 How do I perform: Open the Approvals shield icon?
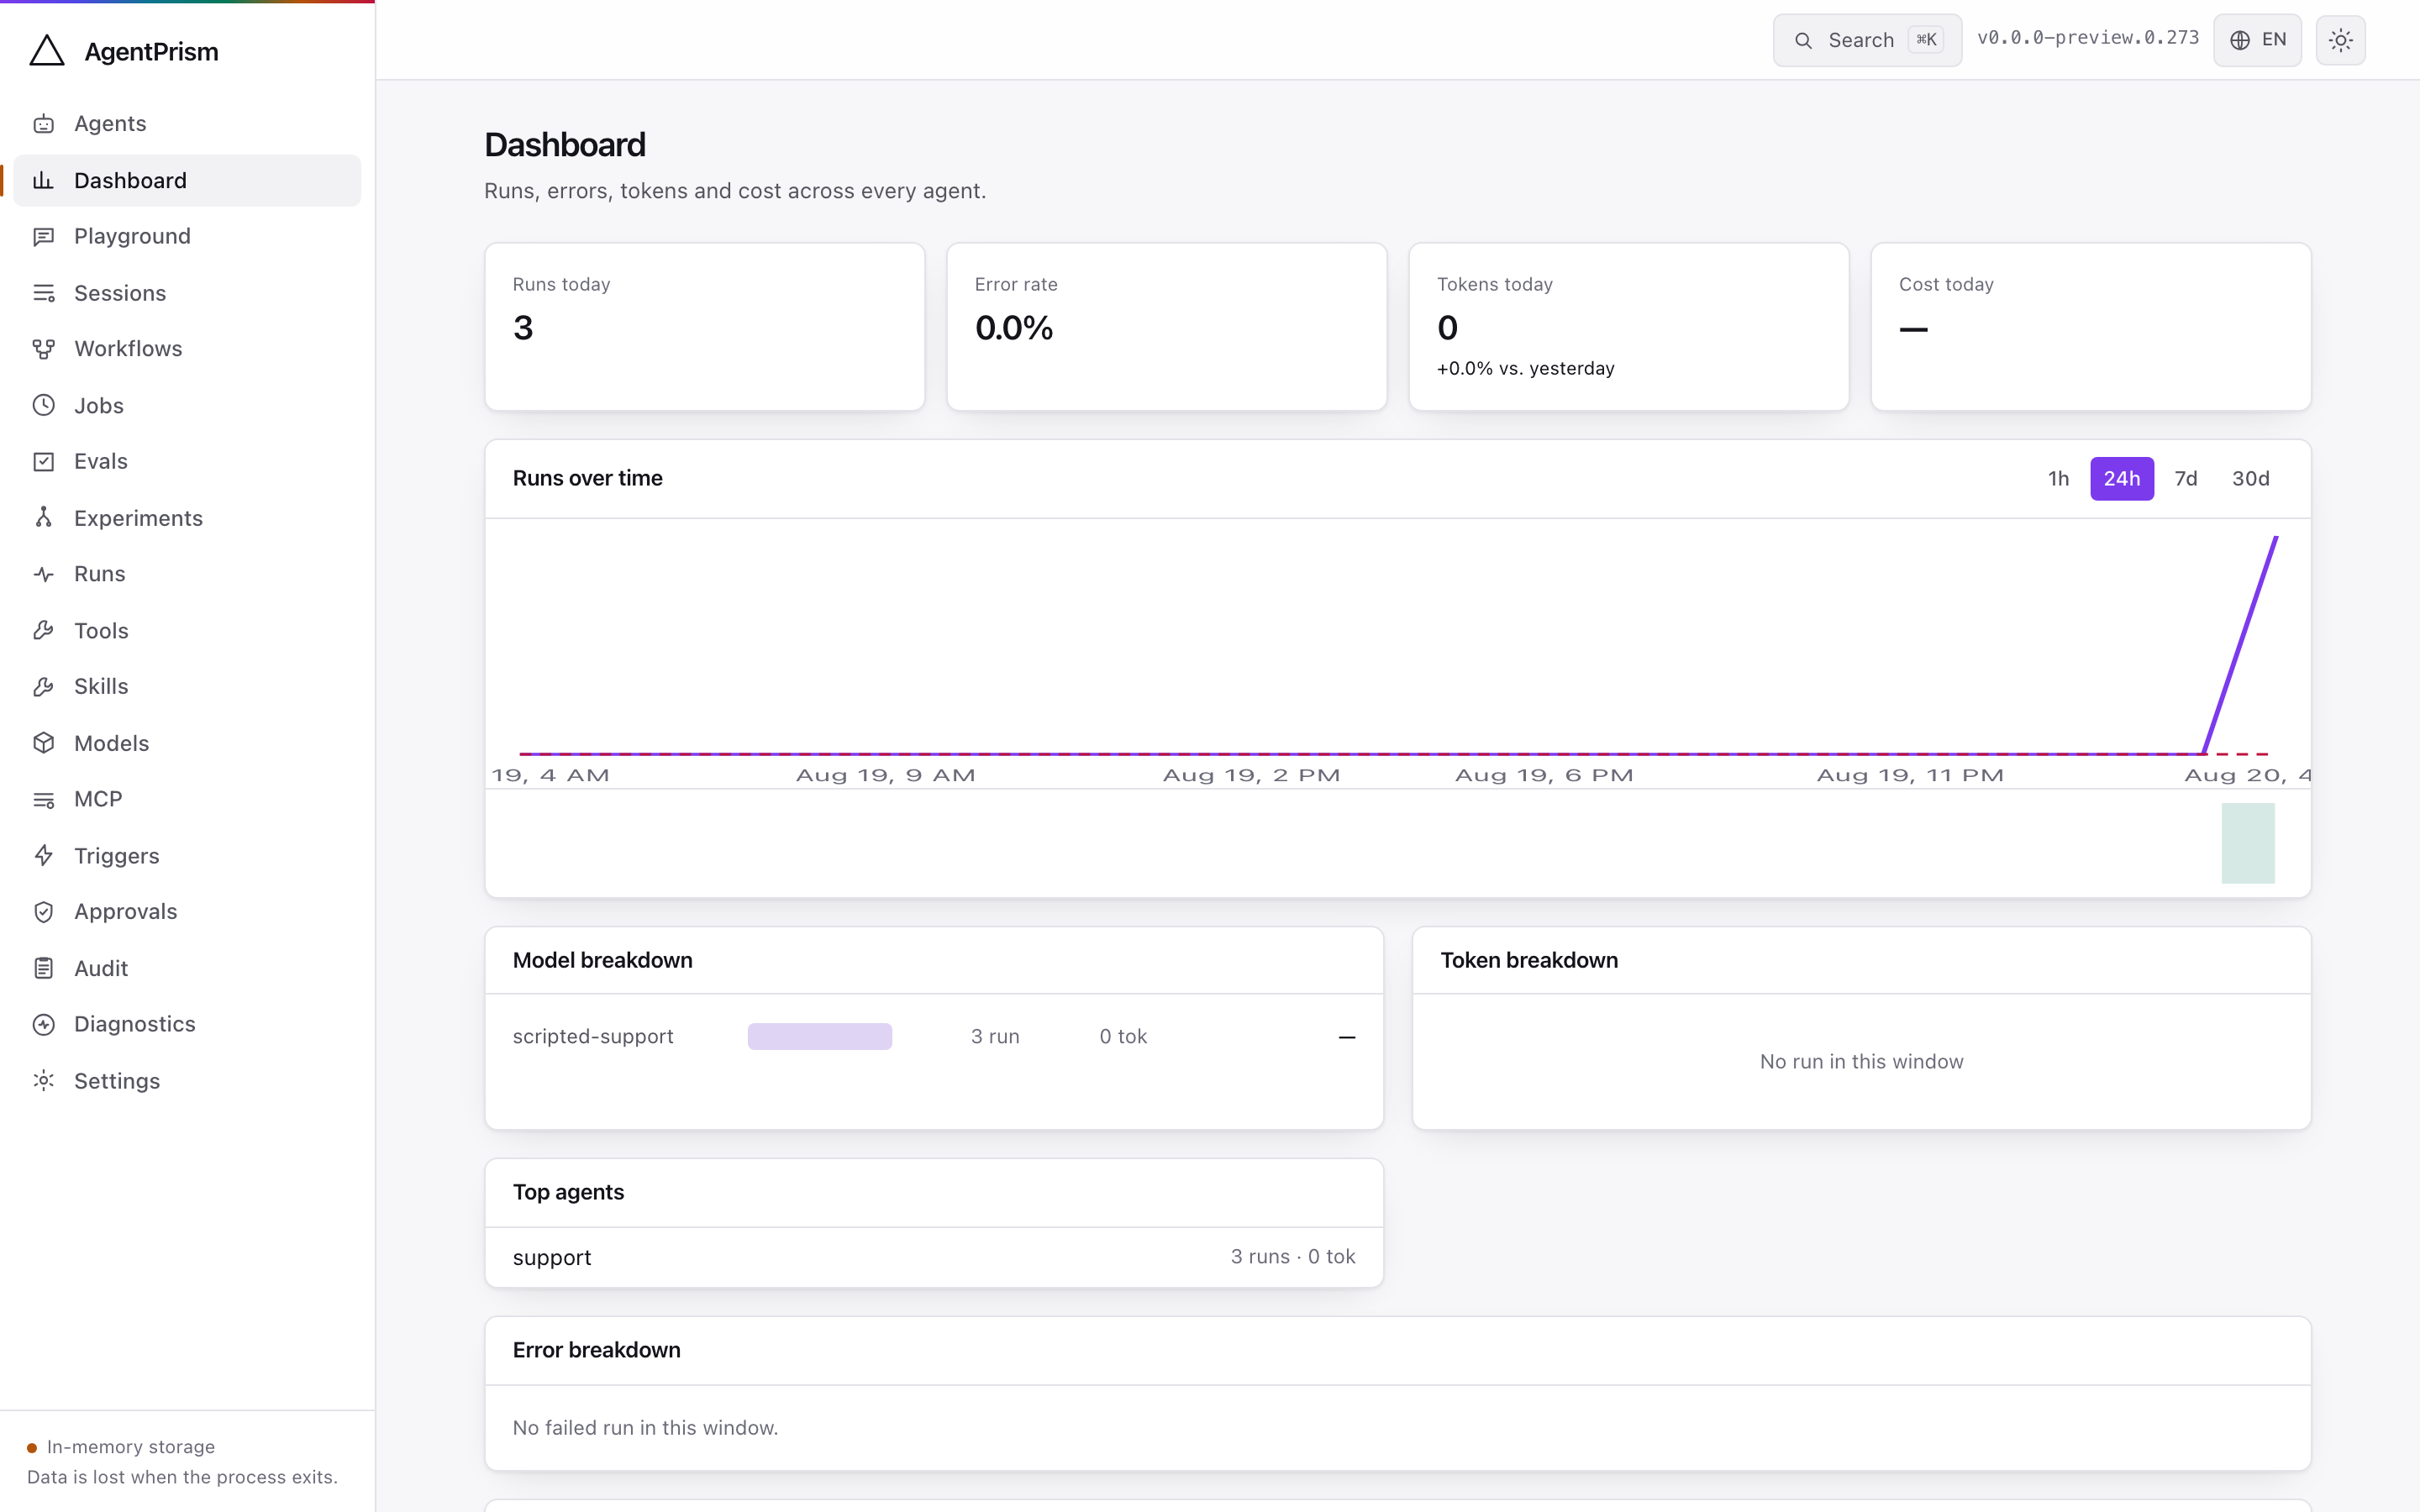tap(44, 912)
